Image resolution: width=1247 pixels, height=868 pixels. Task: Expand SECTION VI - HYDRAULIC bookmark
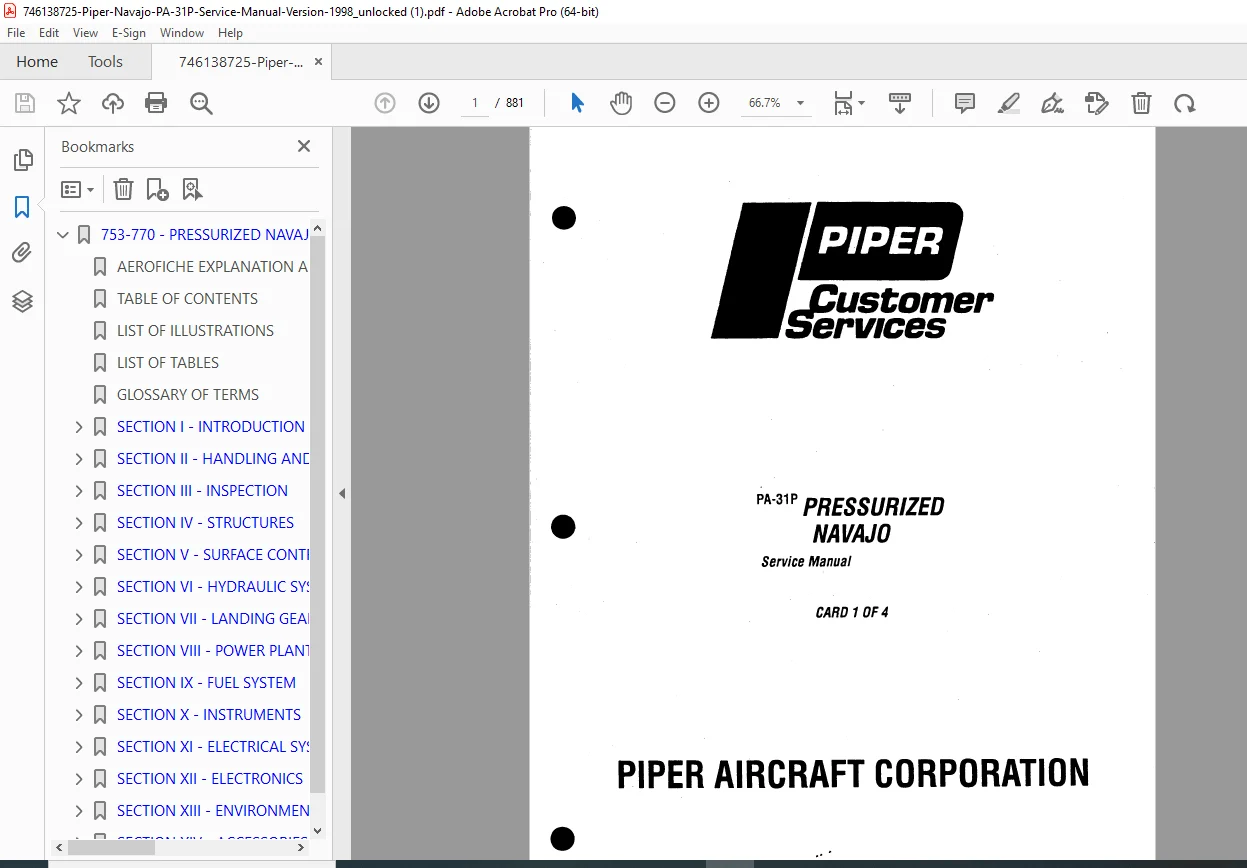tap(79, 587)
